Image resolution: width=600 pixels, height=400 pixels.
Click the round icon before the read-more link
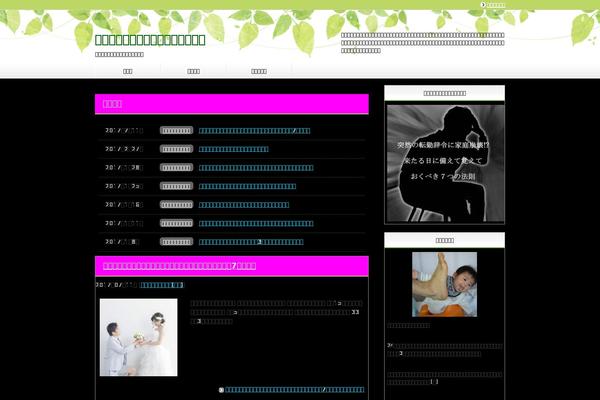[221, 390]
